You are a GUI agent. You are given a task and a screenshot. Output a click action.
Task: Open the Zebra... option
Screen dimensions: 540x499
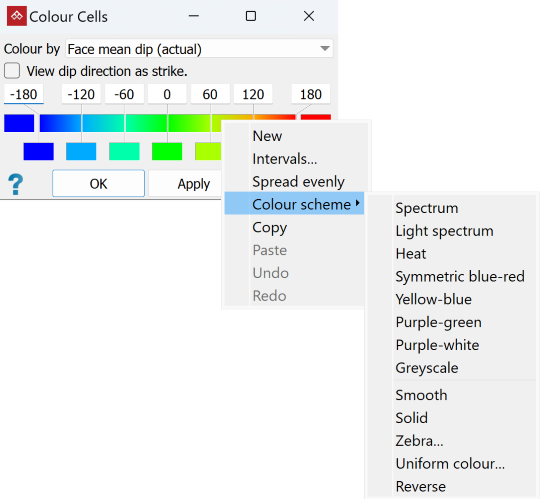click(x=419, y=441)
